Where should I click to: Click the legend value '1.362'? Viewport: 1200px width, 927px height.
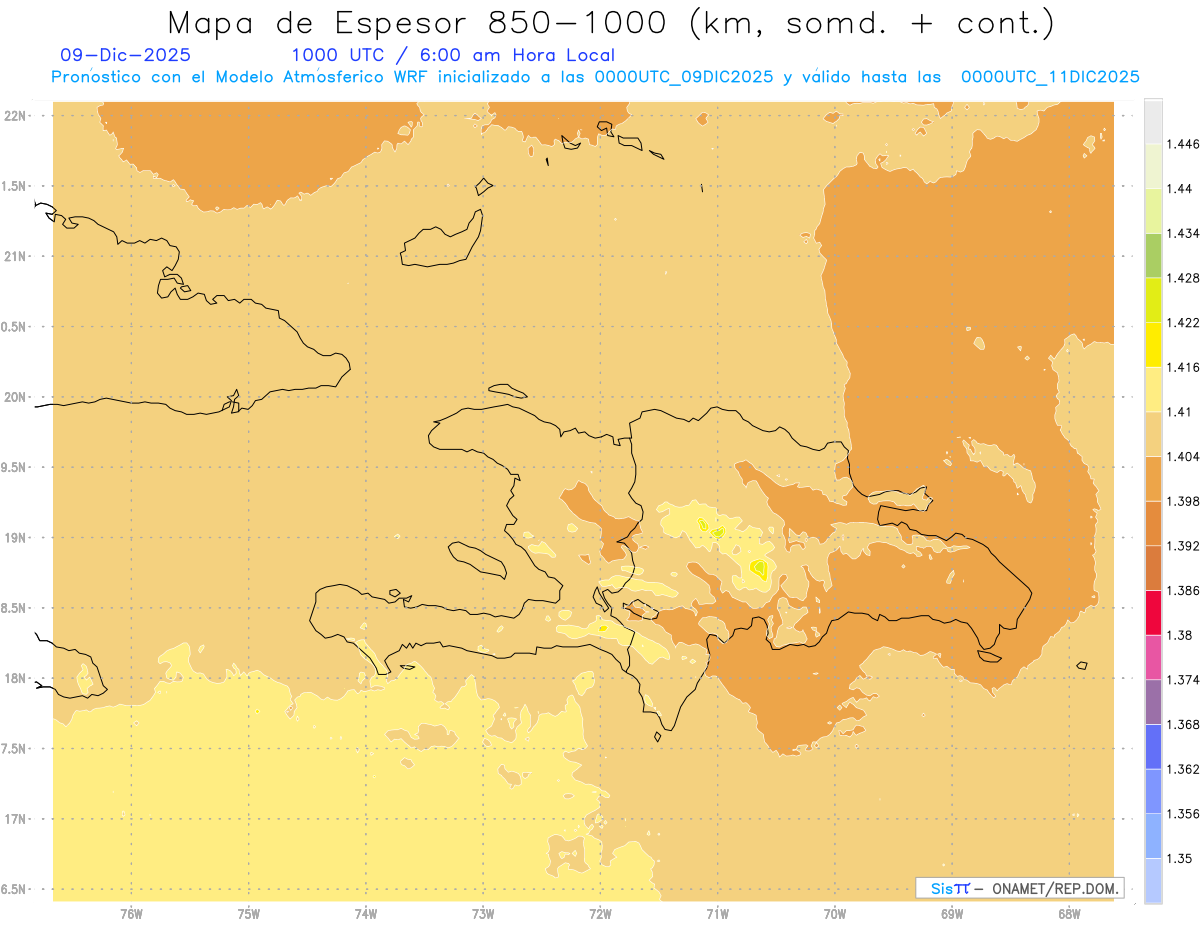coord(1184,769)
